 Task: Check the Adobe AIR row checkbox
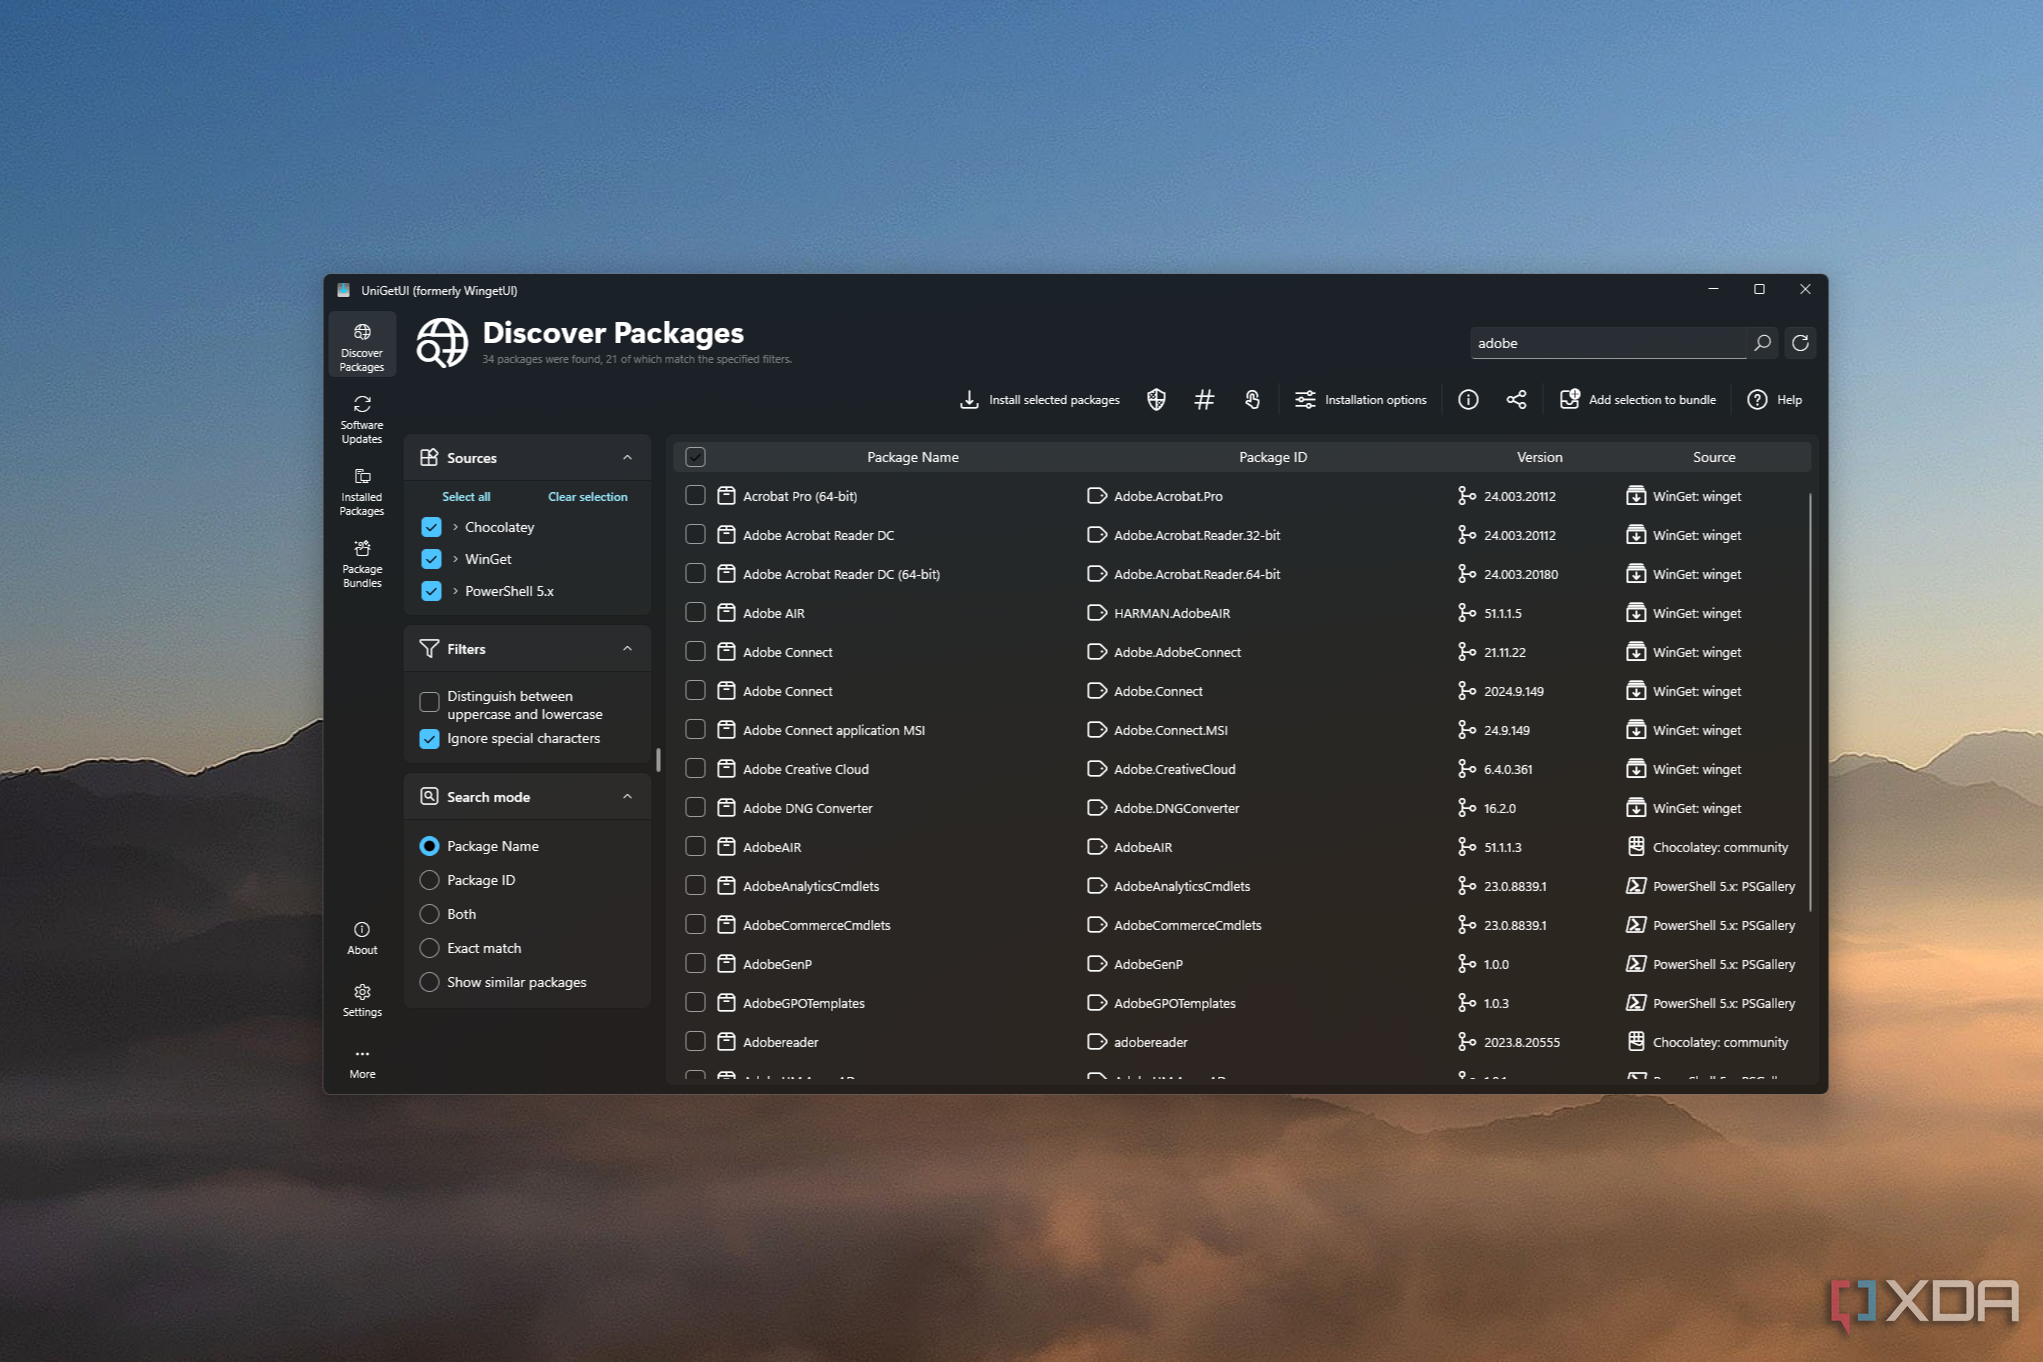coord(695,613)
